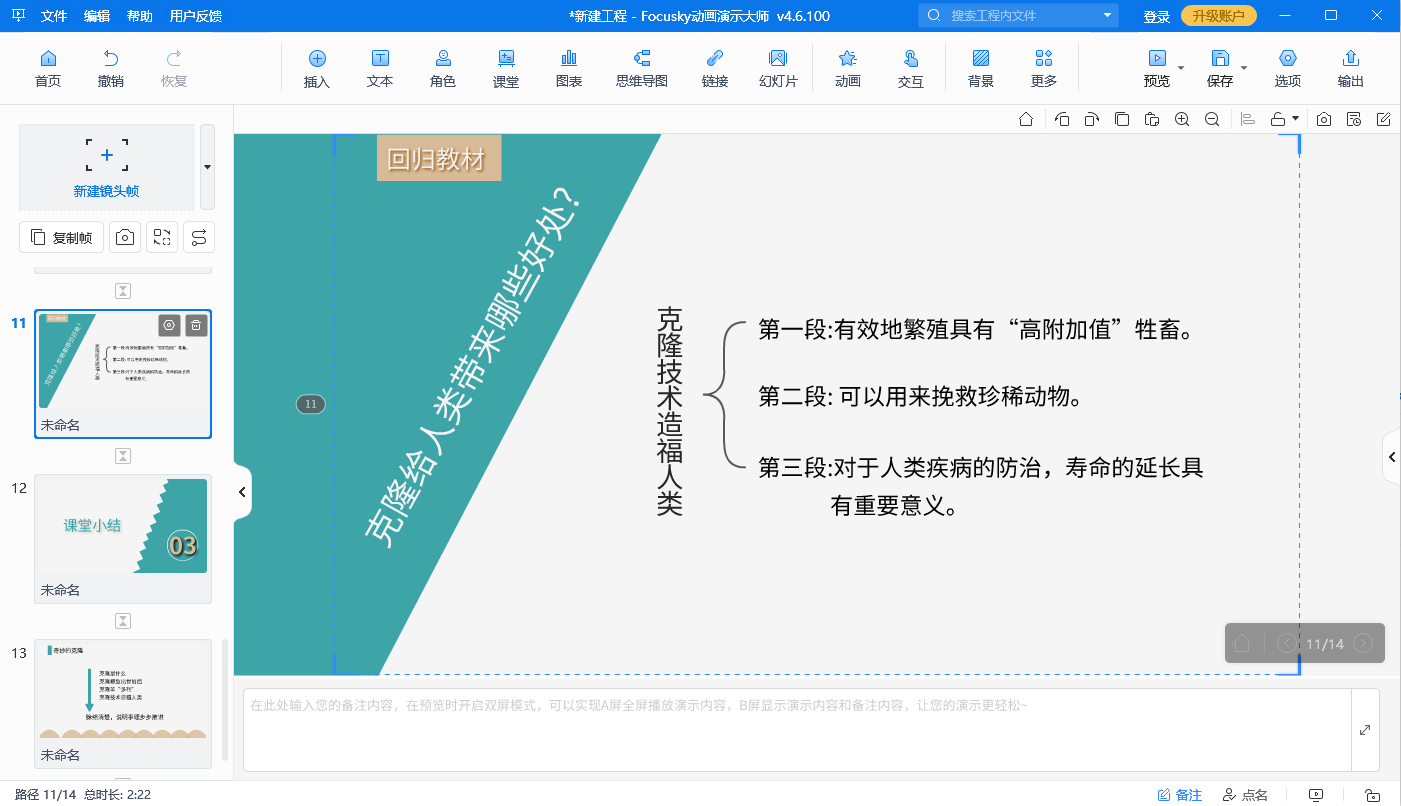Expand the lock options dropdown arrow
This screenshot has height=806, width=1401.
[1296, 118]
